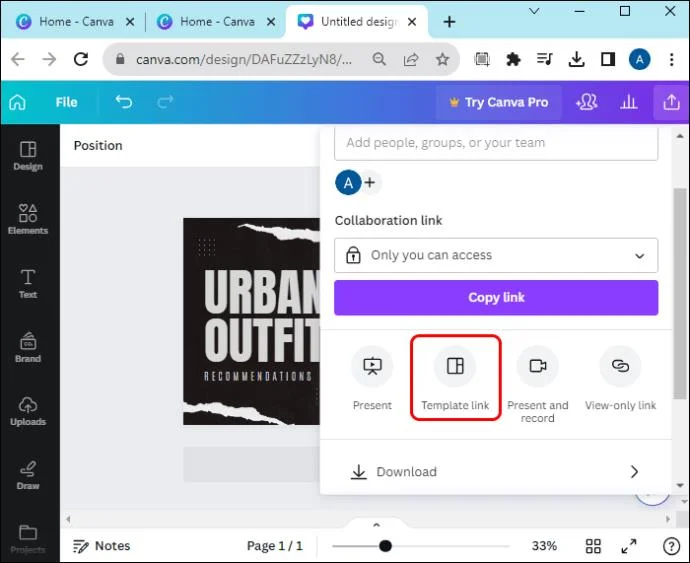The height and width of the screenshot is (563, 690).
Task: Open the tab search chevron in title bar
Action: [534, 11]
